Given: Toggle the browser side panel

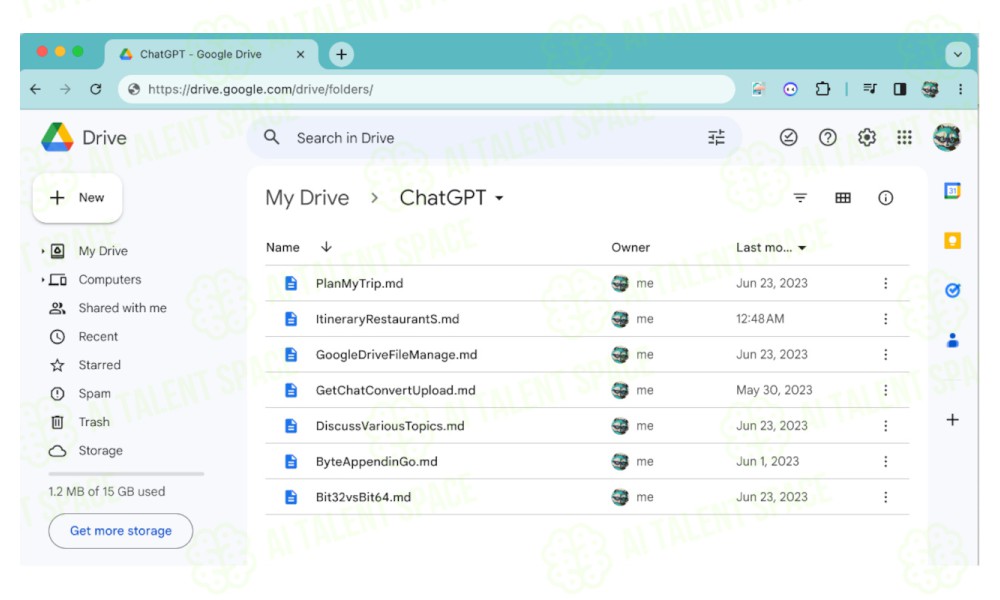Looking at the screenshot, I should (x=900, y=89).
